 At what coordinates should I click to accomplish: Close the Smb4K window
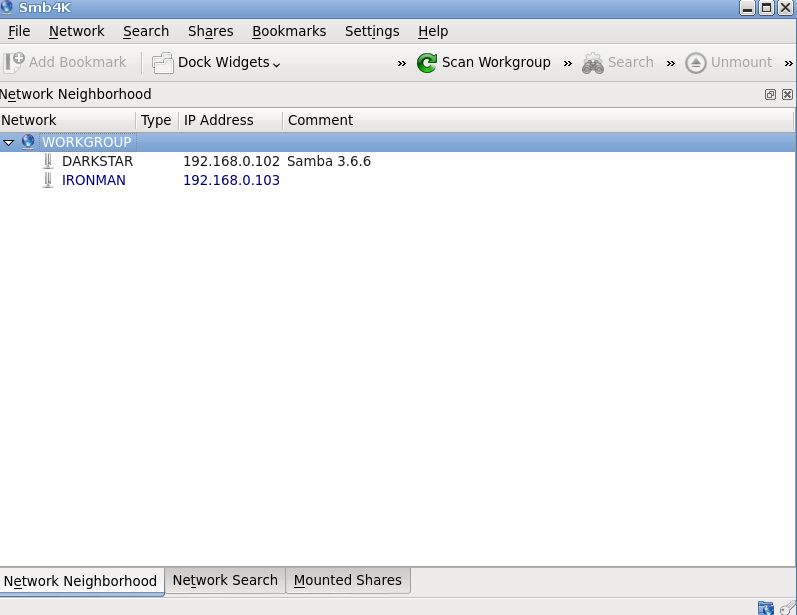click(x=785, y=8)
